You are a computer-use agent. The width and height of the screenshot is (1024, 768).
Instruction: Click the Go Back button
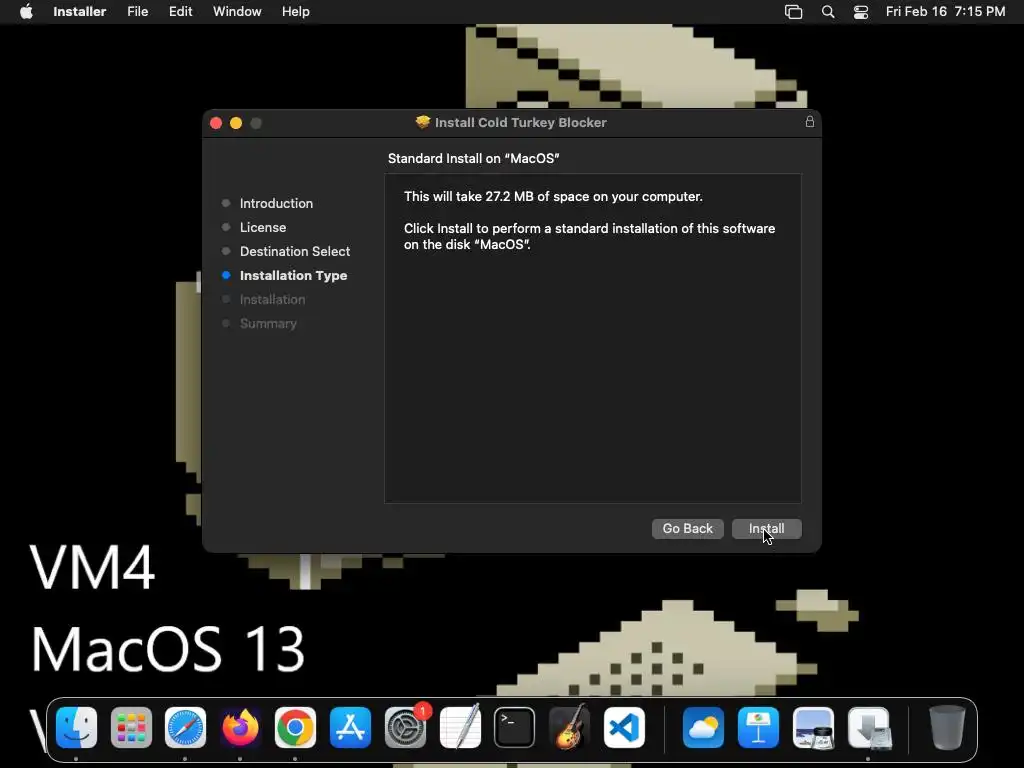(x=688, y=529)
